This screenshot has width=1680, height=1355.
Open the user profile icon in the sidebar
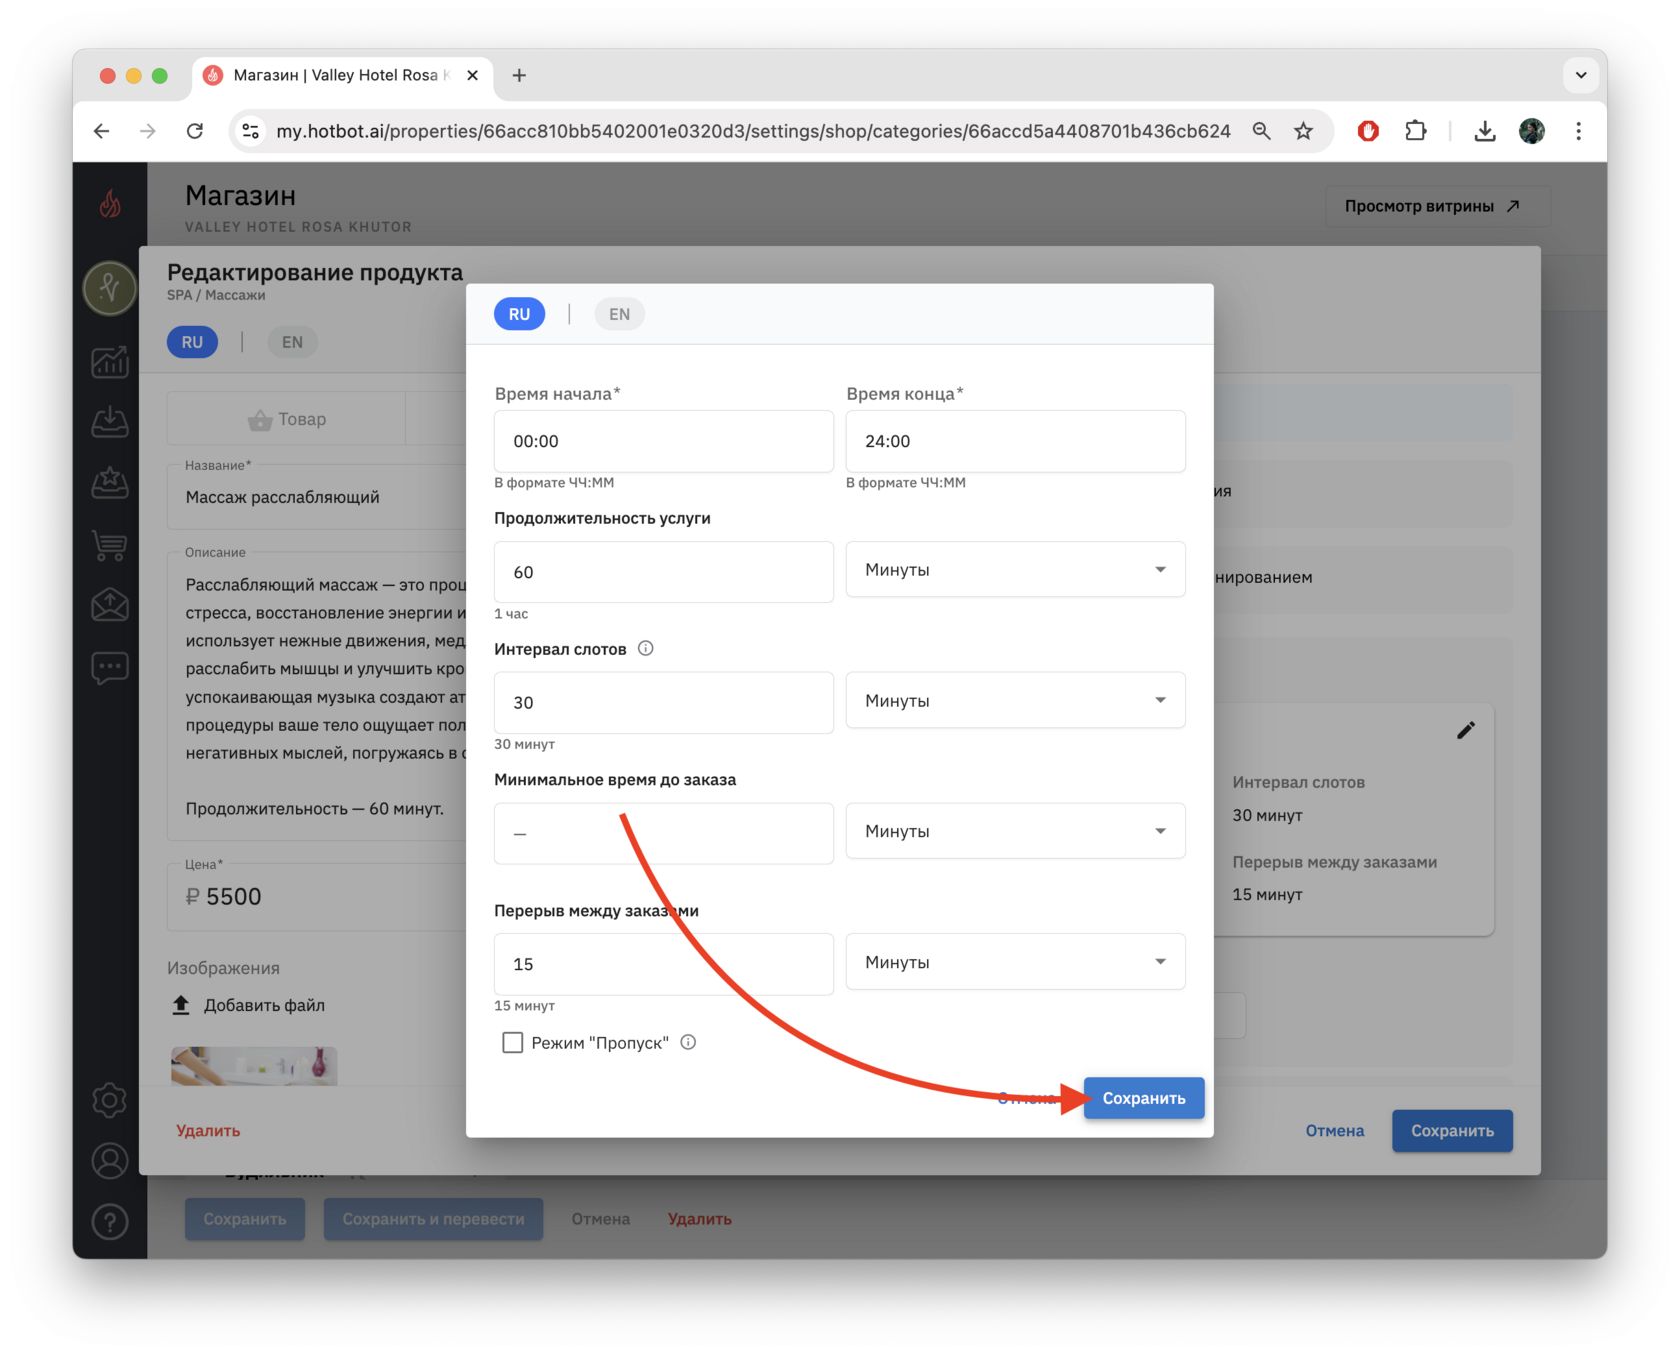tap(110, 1161)
